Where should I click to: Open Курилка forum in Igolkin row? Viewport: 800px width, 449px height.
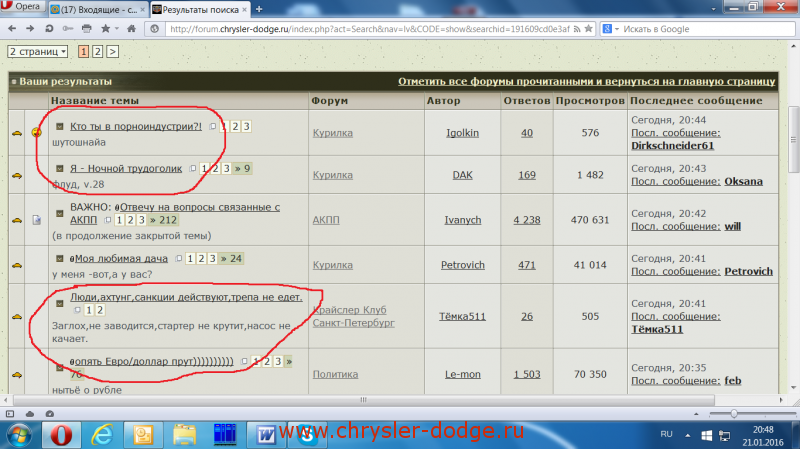333,133
